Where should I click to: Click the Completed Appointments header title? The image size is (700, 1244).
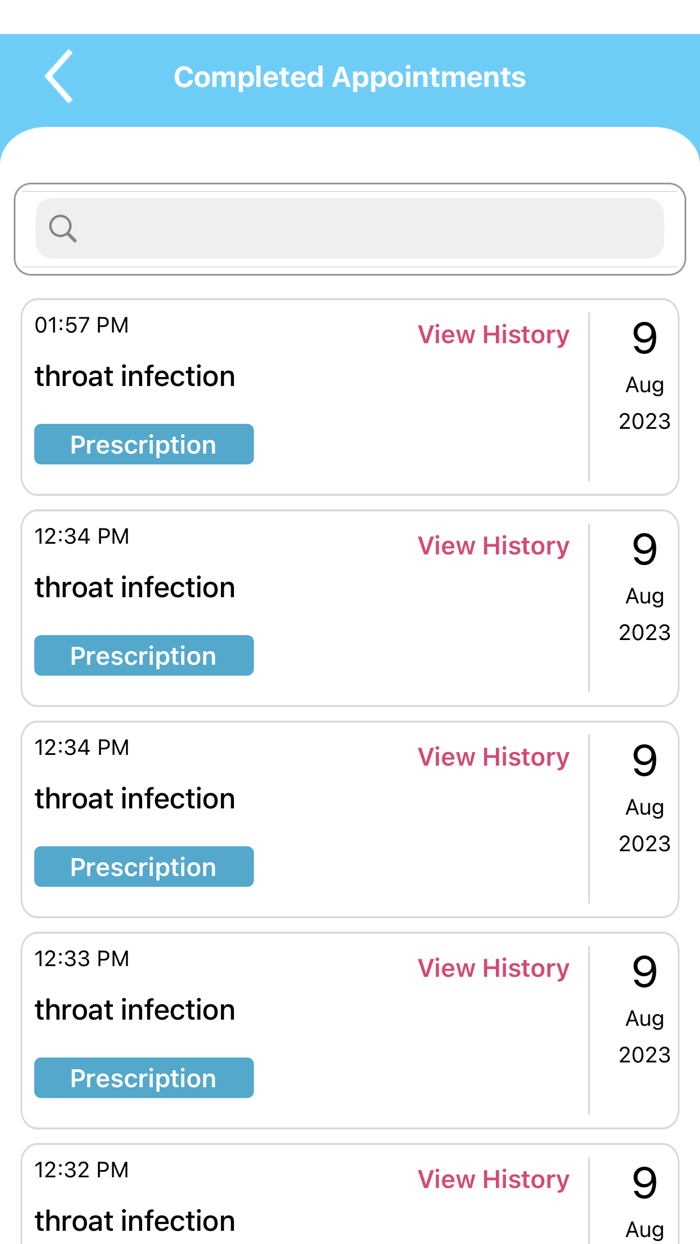pyautogui.click(x=350, y=77)
